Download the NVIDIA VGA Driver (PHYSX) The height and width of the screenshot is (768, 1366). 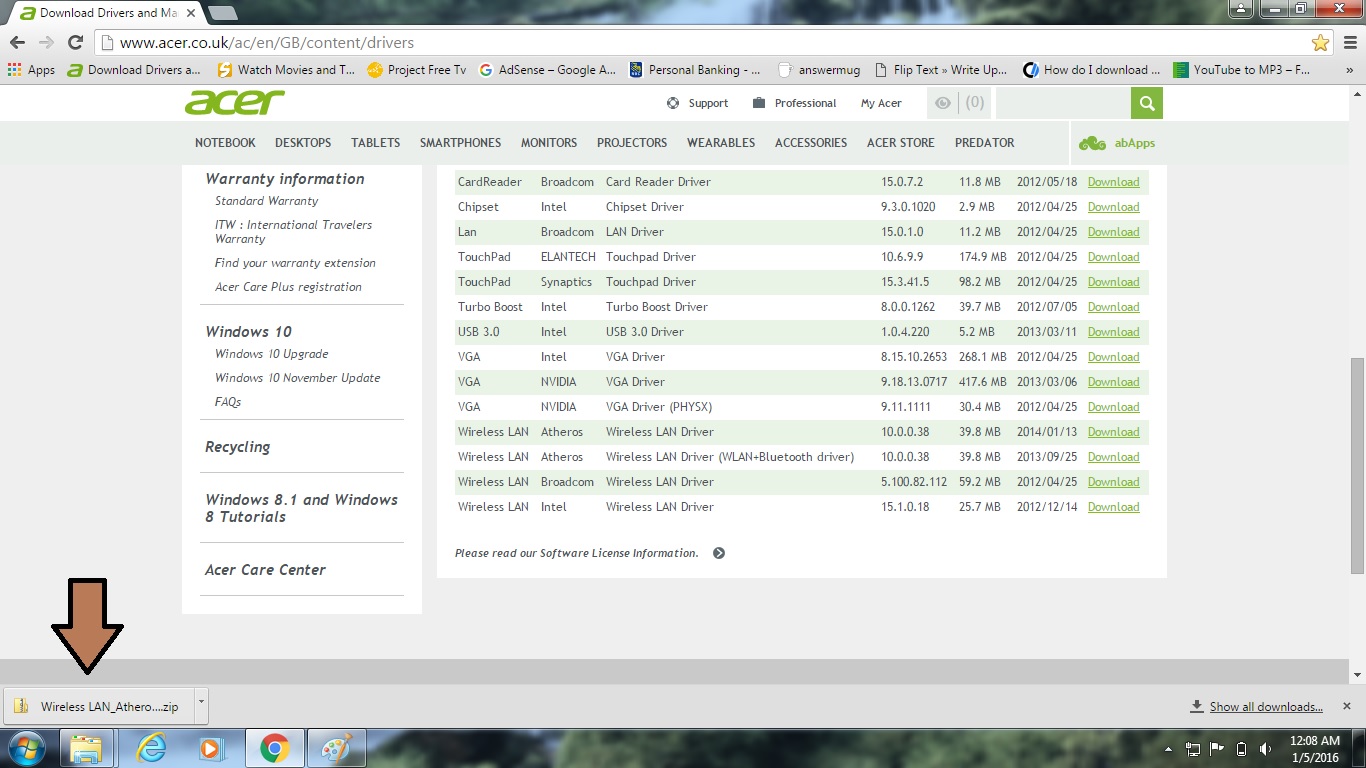point(1114,407)
